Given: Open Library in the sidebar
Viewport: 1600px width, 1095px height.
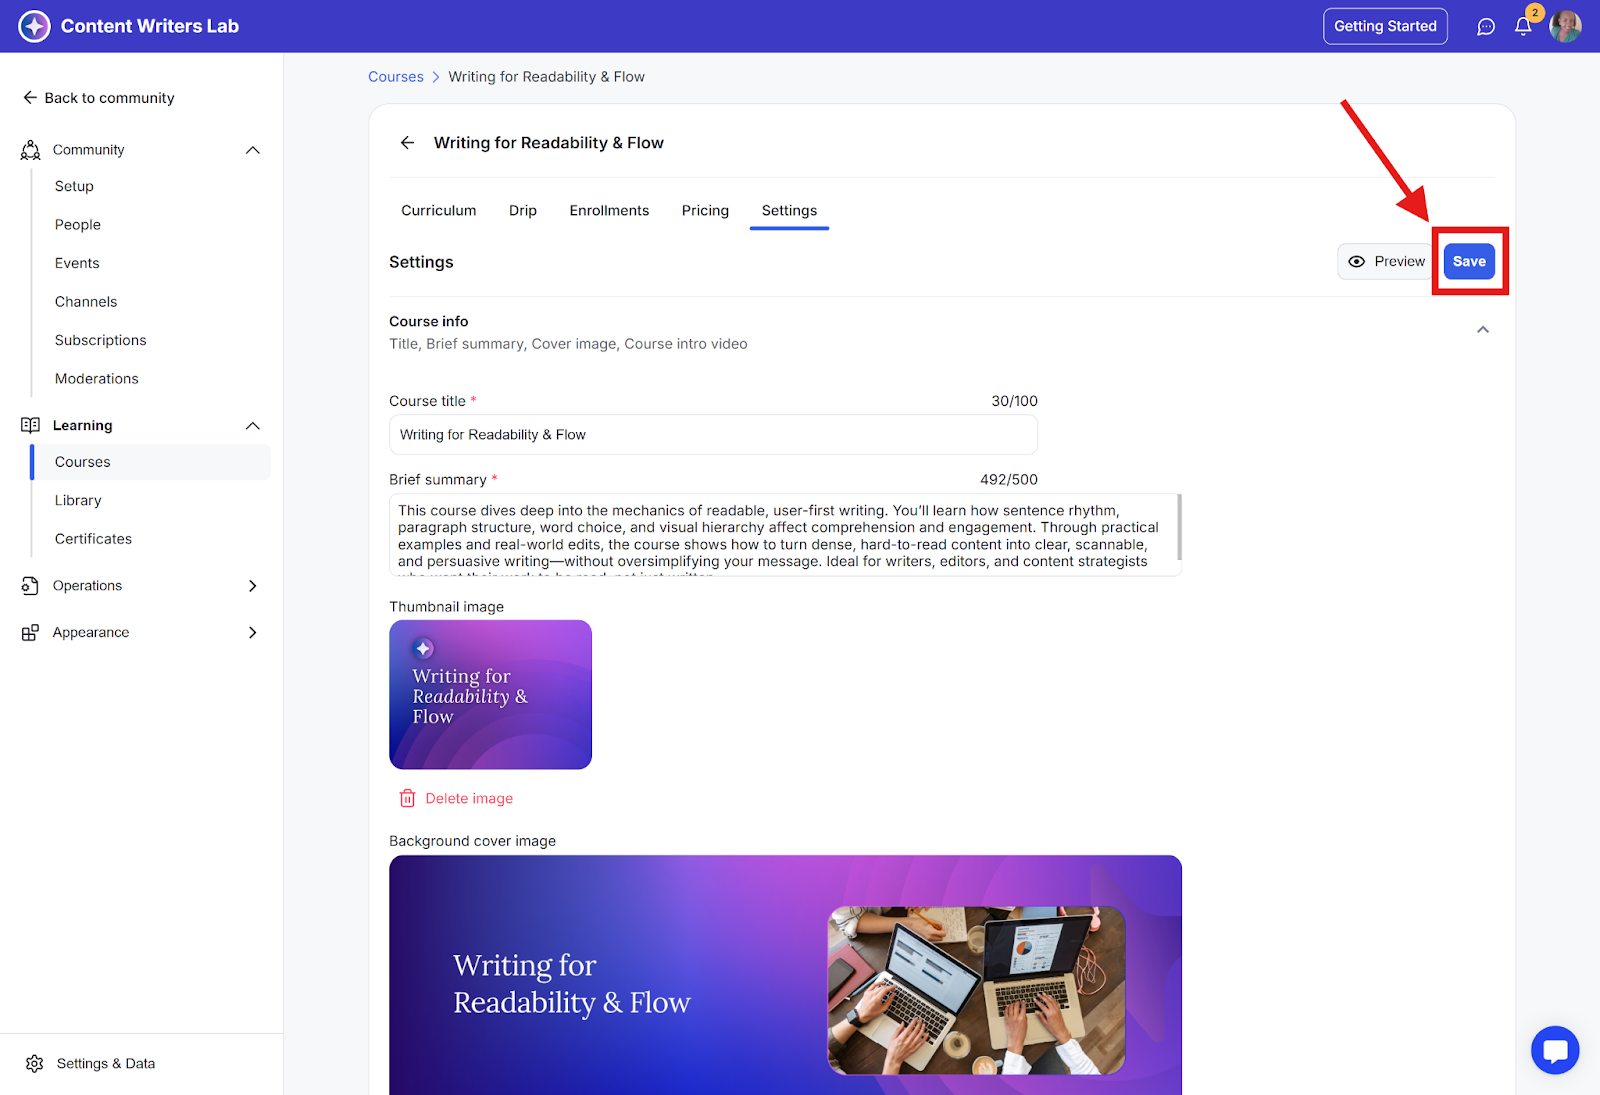Looking at the screenshot, I should tap(78, 501).
